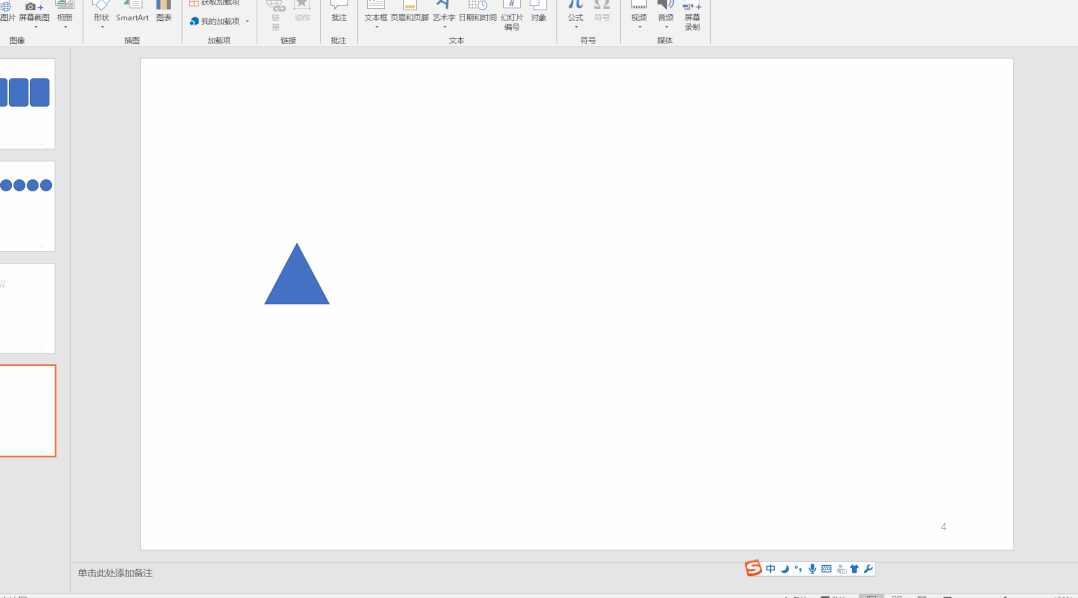Click the microphone voice input icon
Screen dimensions: 1078x598
click(812, 568)
